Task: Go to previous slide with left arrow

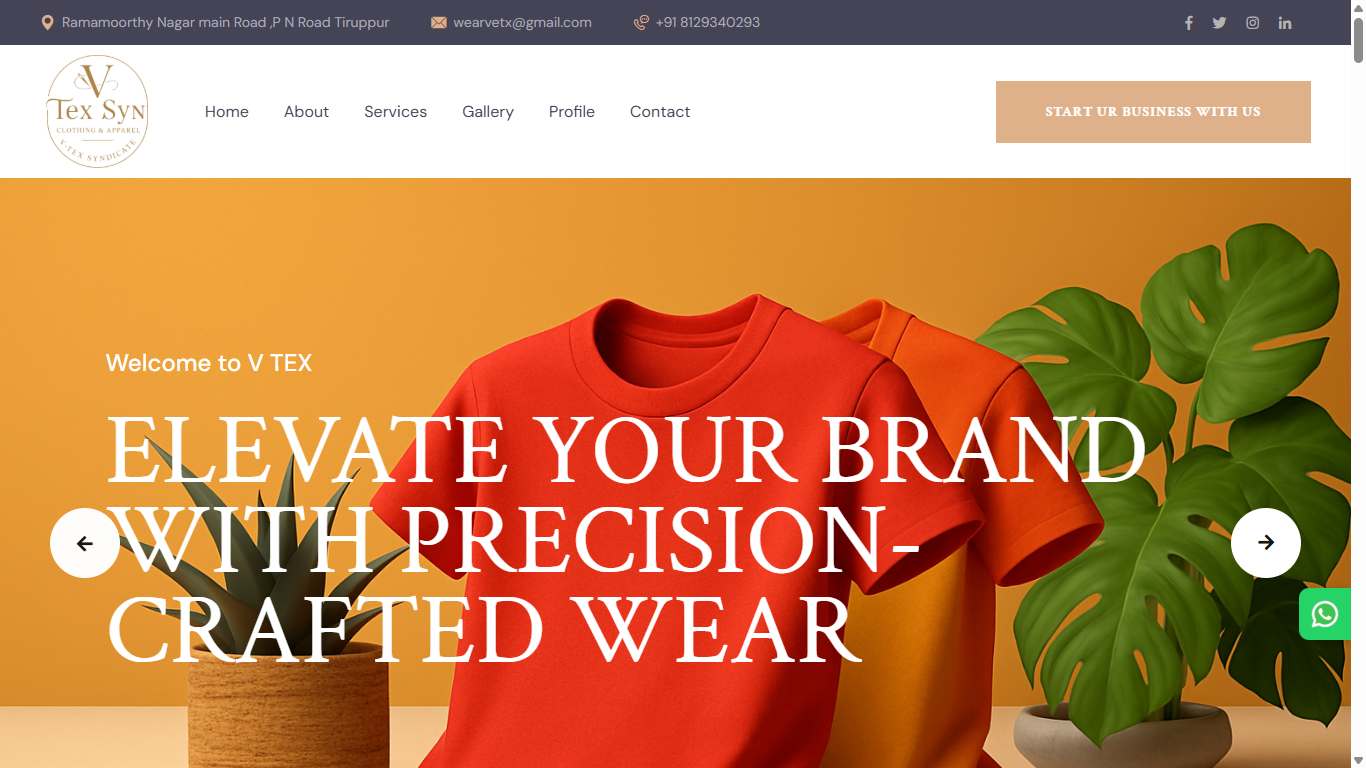Action: coord(85,543)
